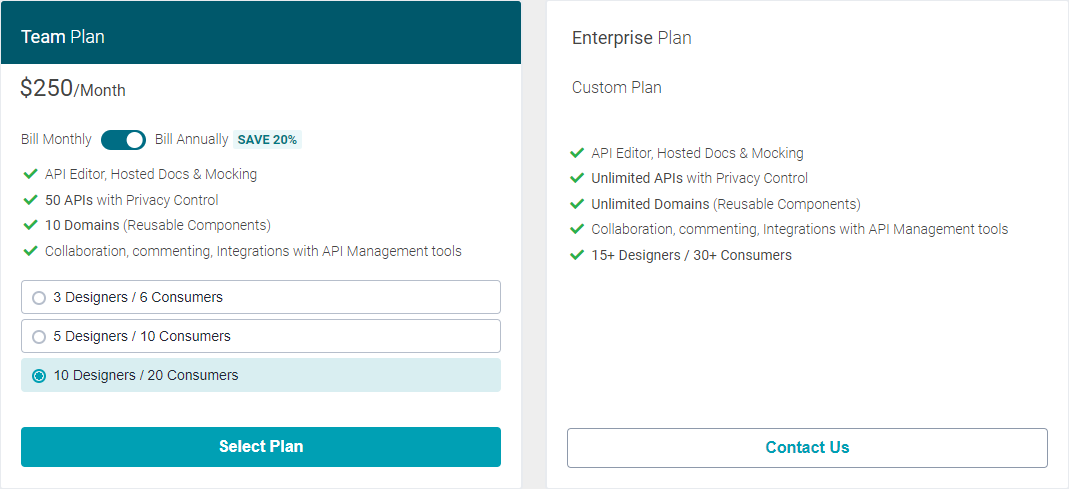Click checkmark beside Enterprise API Editor feature
The image size is (1069, 489).
tap(577, 153)
